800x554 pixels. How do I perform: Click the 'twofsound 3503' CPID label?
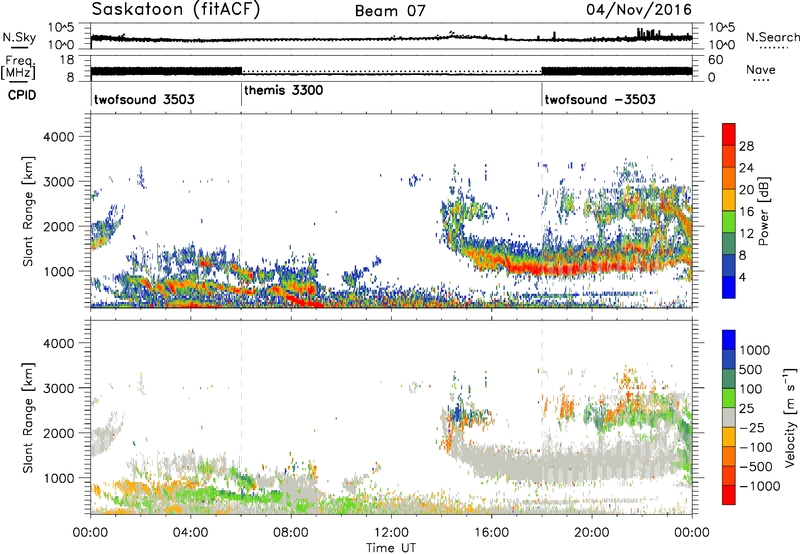click(144, 99)
